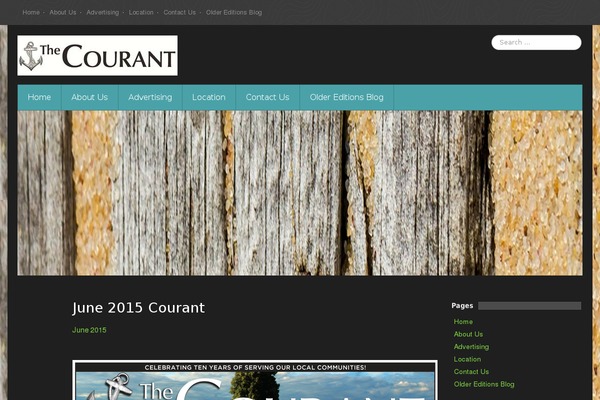Select Location in teal navigation menu
The image size is (600, 400).
(209, 97)
